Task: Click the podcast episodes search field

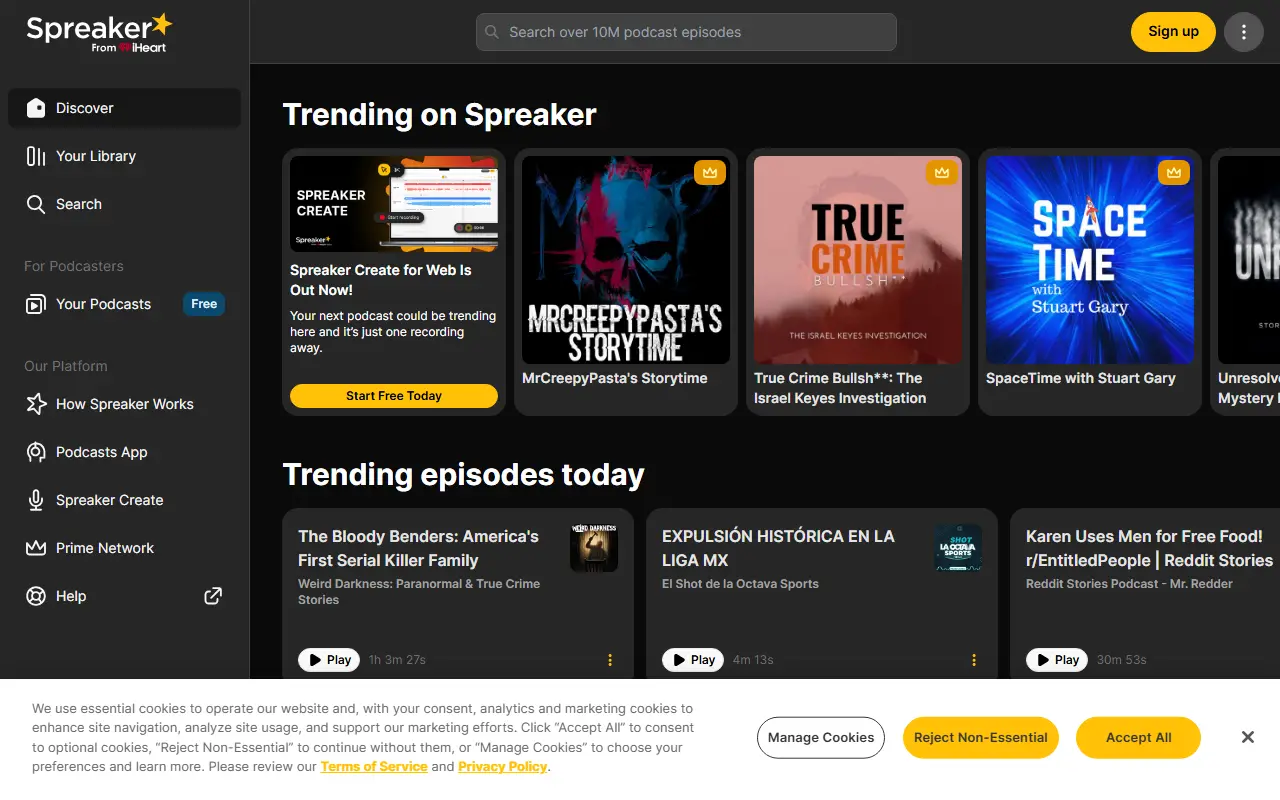Action: tap(686, 32)
